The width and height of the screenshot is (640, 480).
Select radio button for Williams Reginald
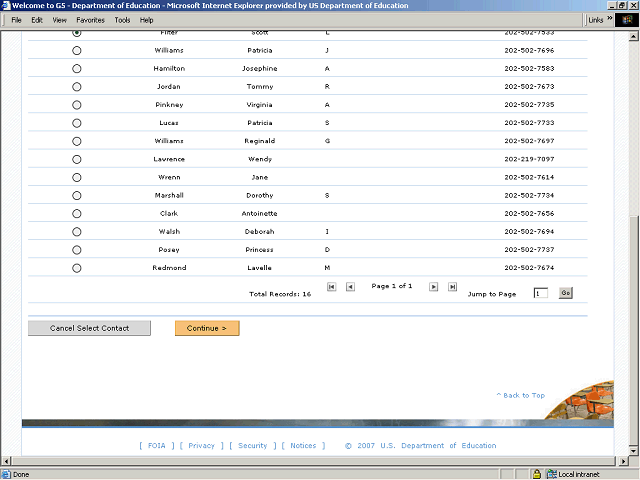(77, 141)
